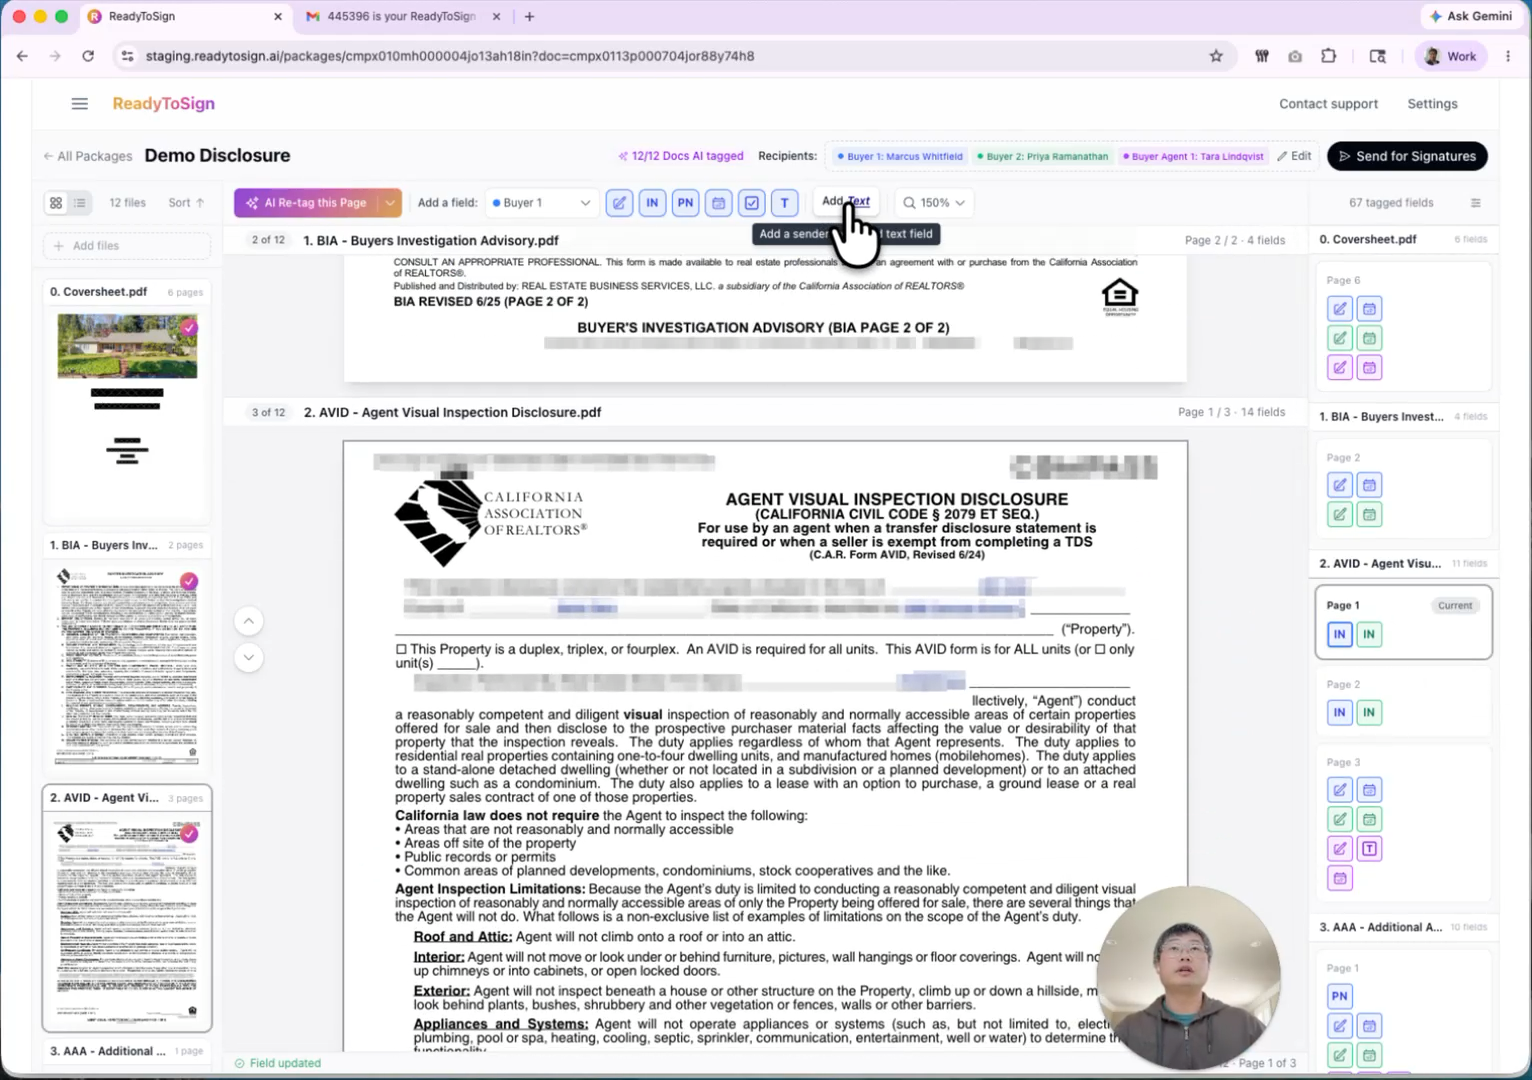Reload the browser page
Viewport: 1532px width, 1080px height.
88,56
